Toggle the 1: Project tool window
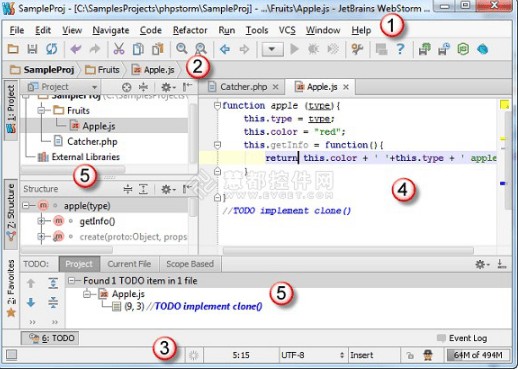 click(x=11, y=110)
